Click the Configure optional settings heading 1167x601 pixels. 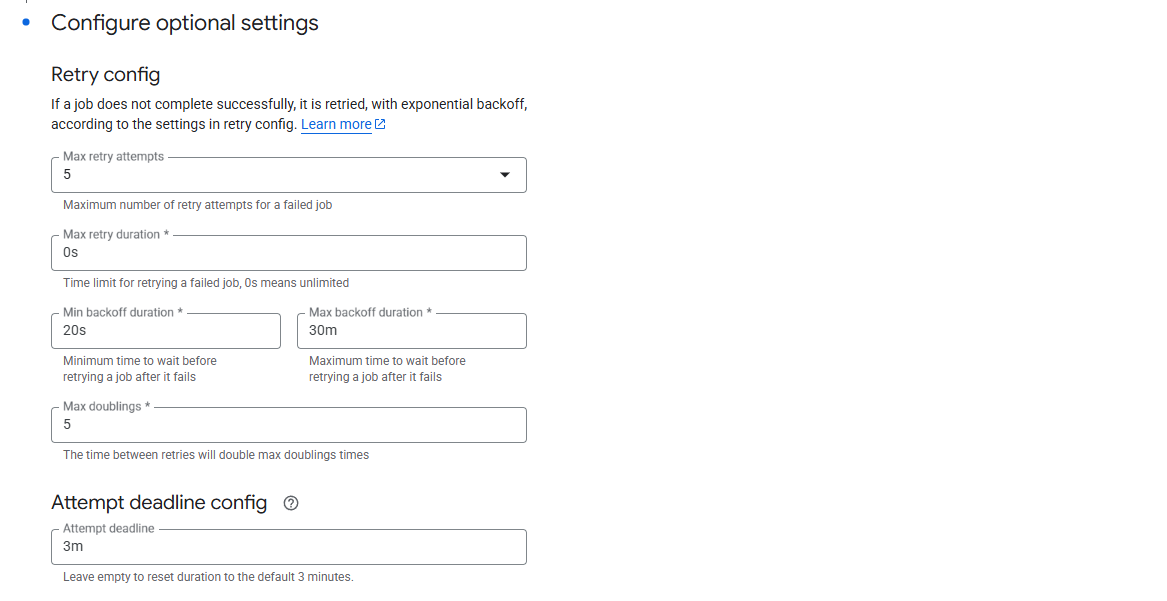pyautogui.click(x=185, y=23)
